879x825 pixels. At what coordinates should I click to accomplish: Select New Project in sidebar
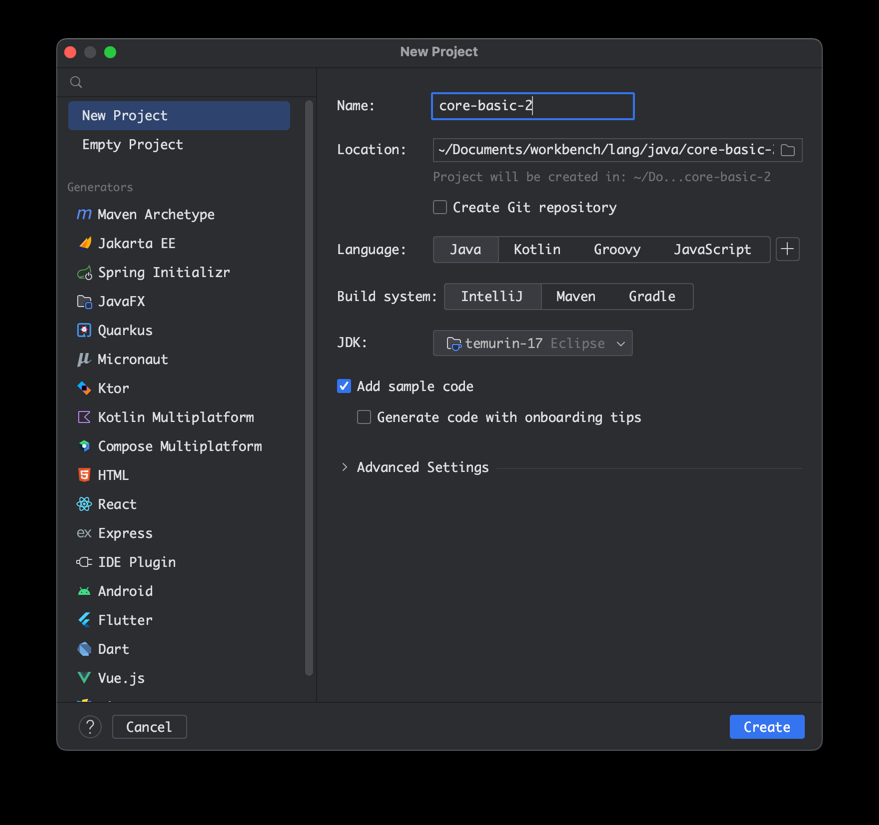pyautogui.click(x=179, y=115)
